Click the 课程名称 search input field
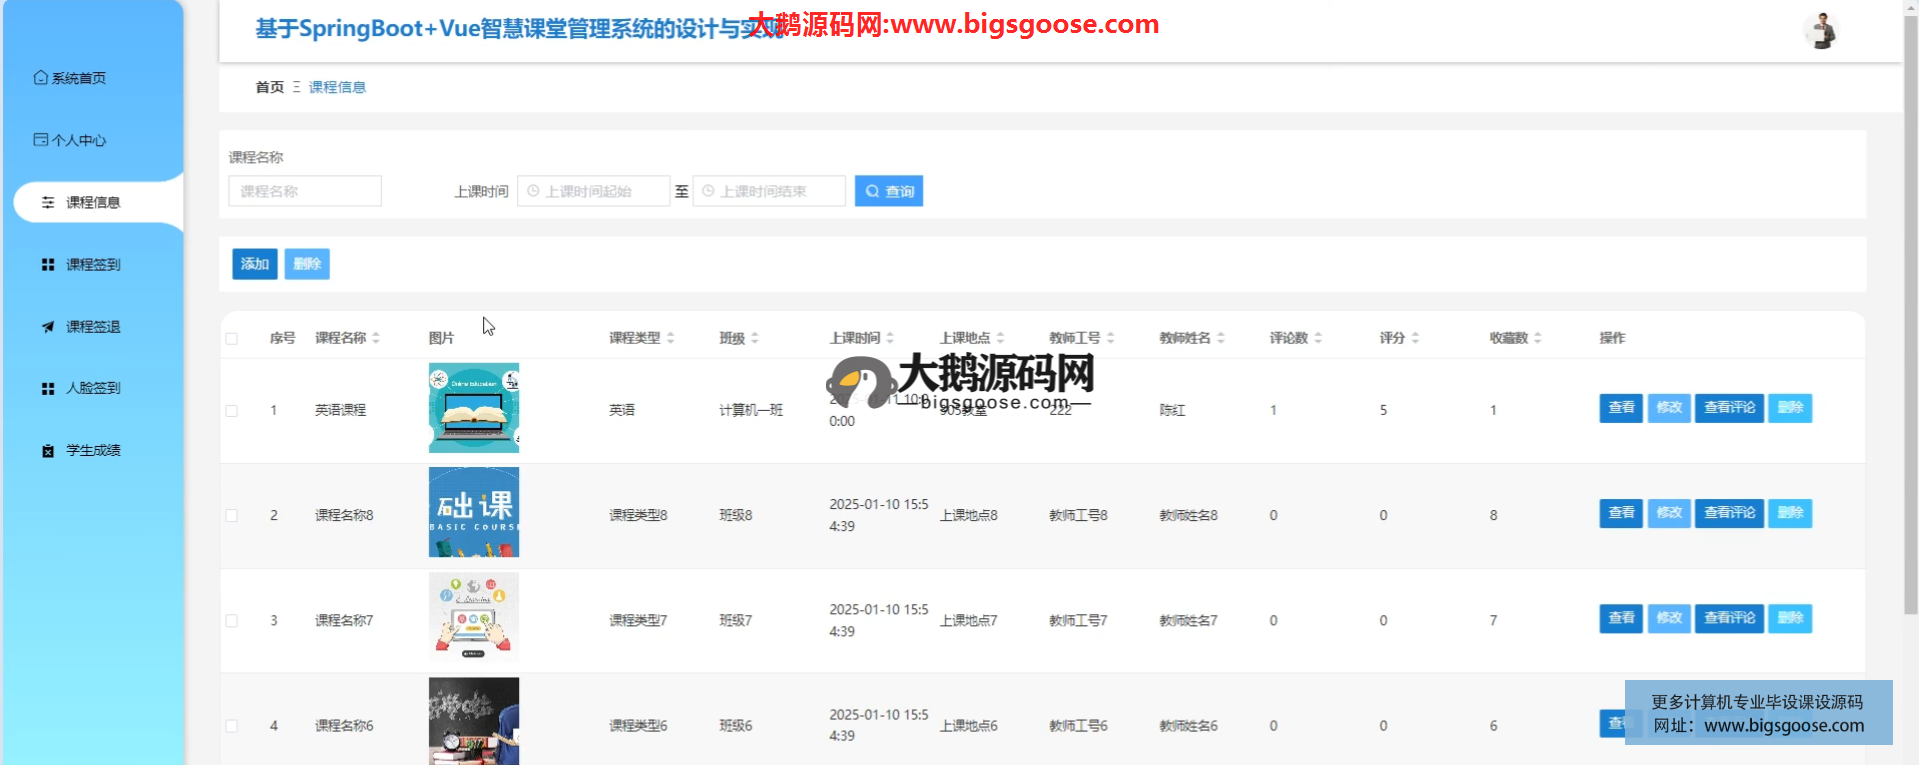The image size is (1919, 765). click(x=305, y=191)
